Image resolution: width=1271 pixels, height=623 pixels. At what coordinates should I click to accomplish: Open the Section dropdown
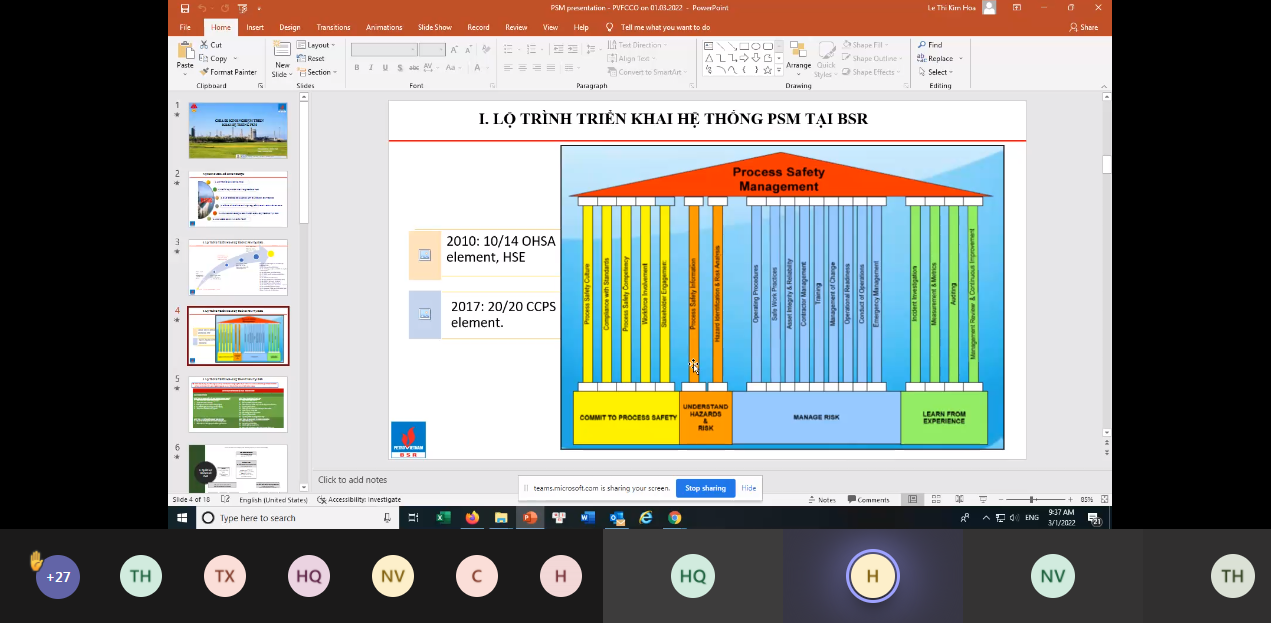pyautogui.click(x=315, y=72)
